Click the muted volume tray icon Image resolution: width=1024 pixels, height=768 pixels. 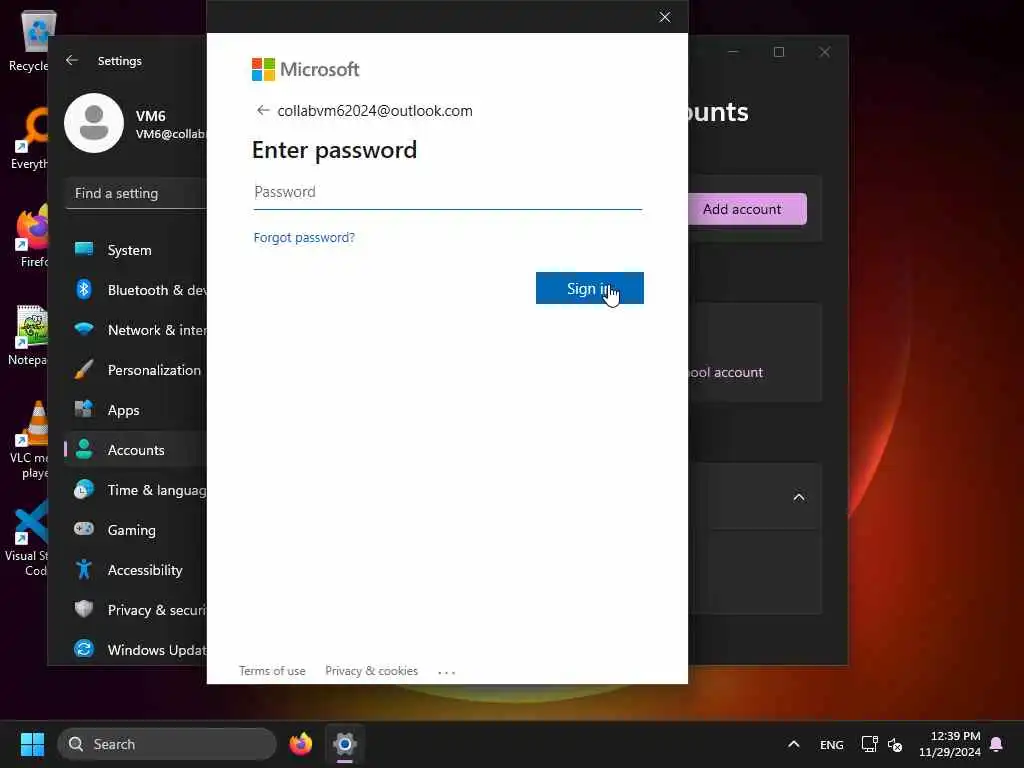click(x=895, y=744)
